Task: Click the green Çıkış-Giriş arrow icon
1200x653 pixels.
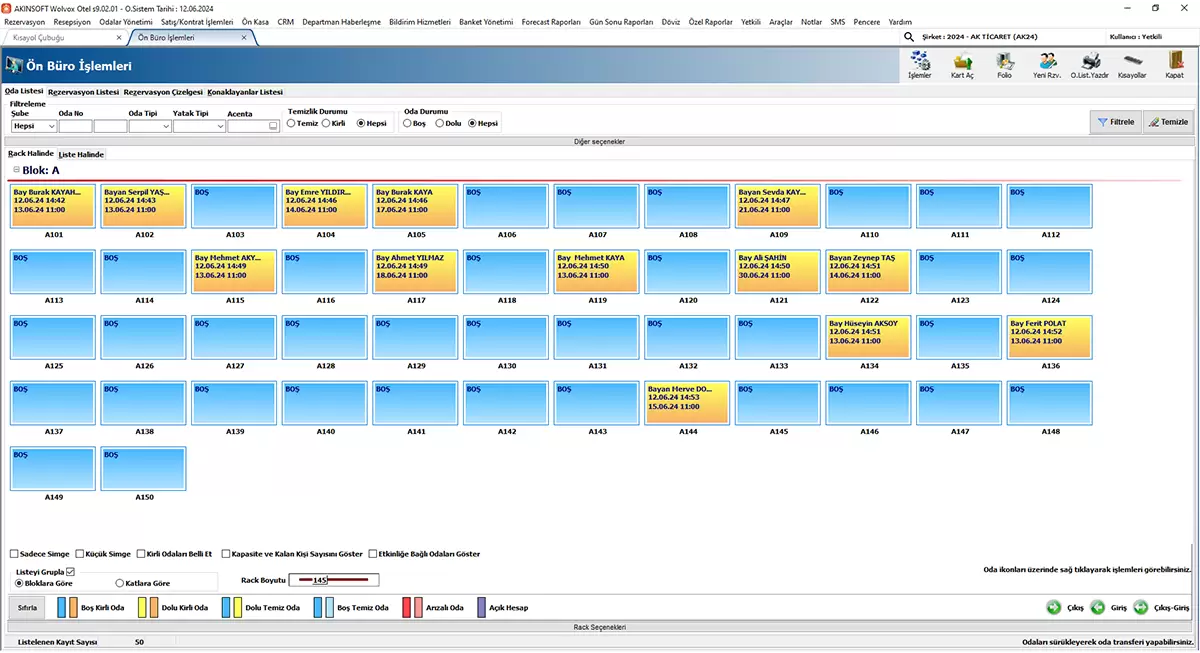Action: coord(1140,607)
